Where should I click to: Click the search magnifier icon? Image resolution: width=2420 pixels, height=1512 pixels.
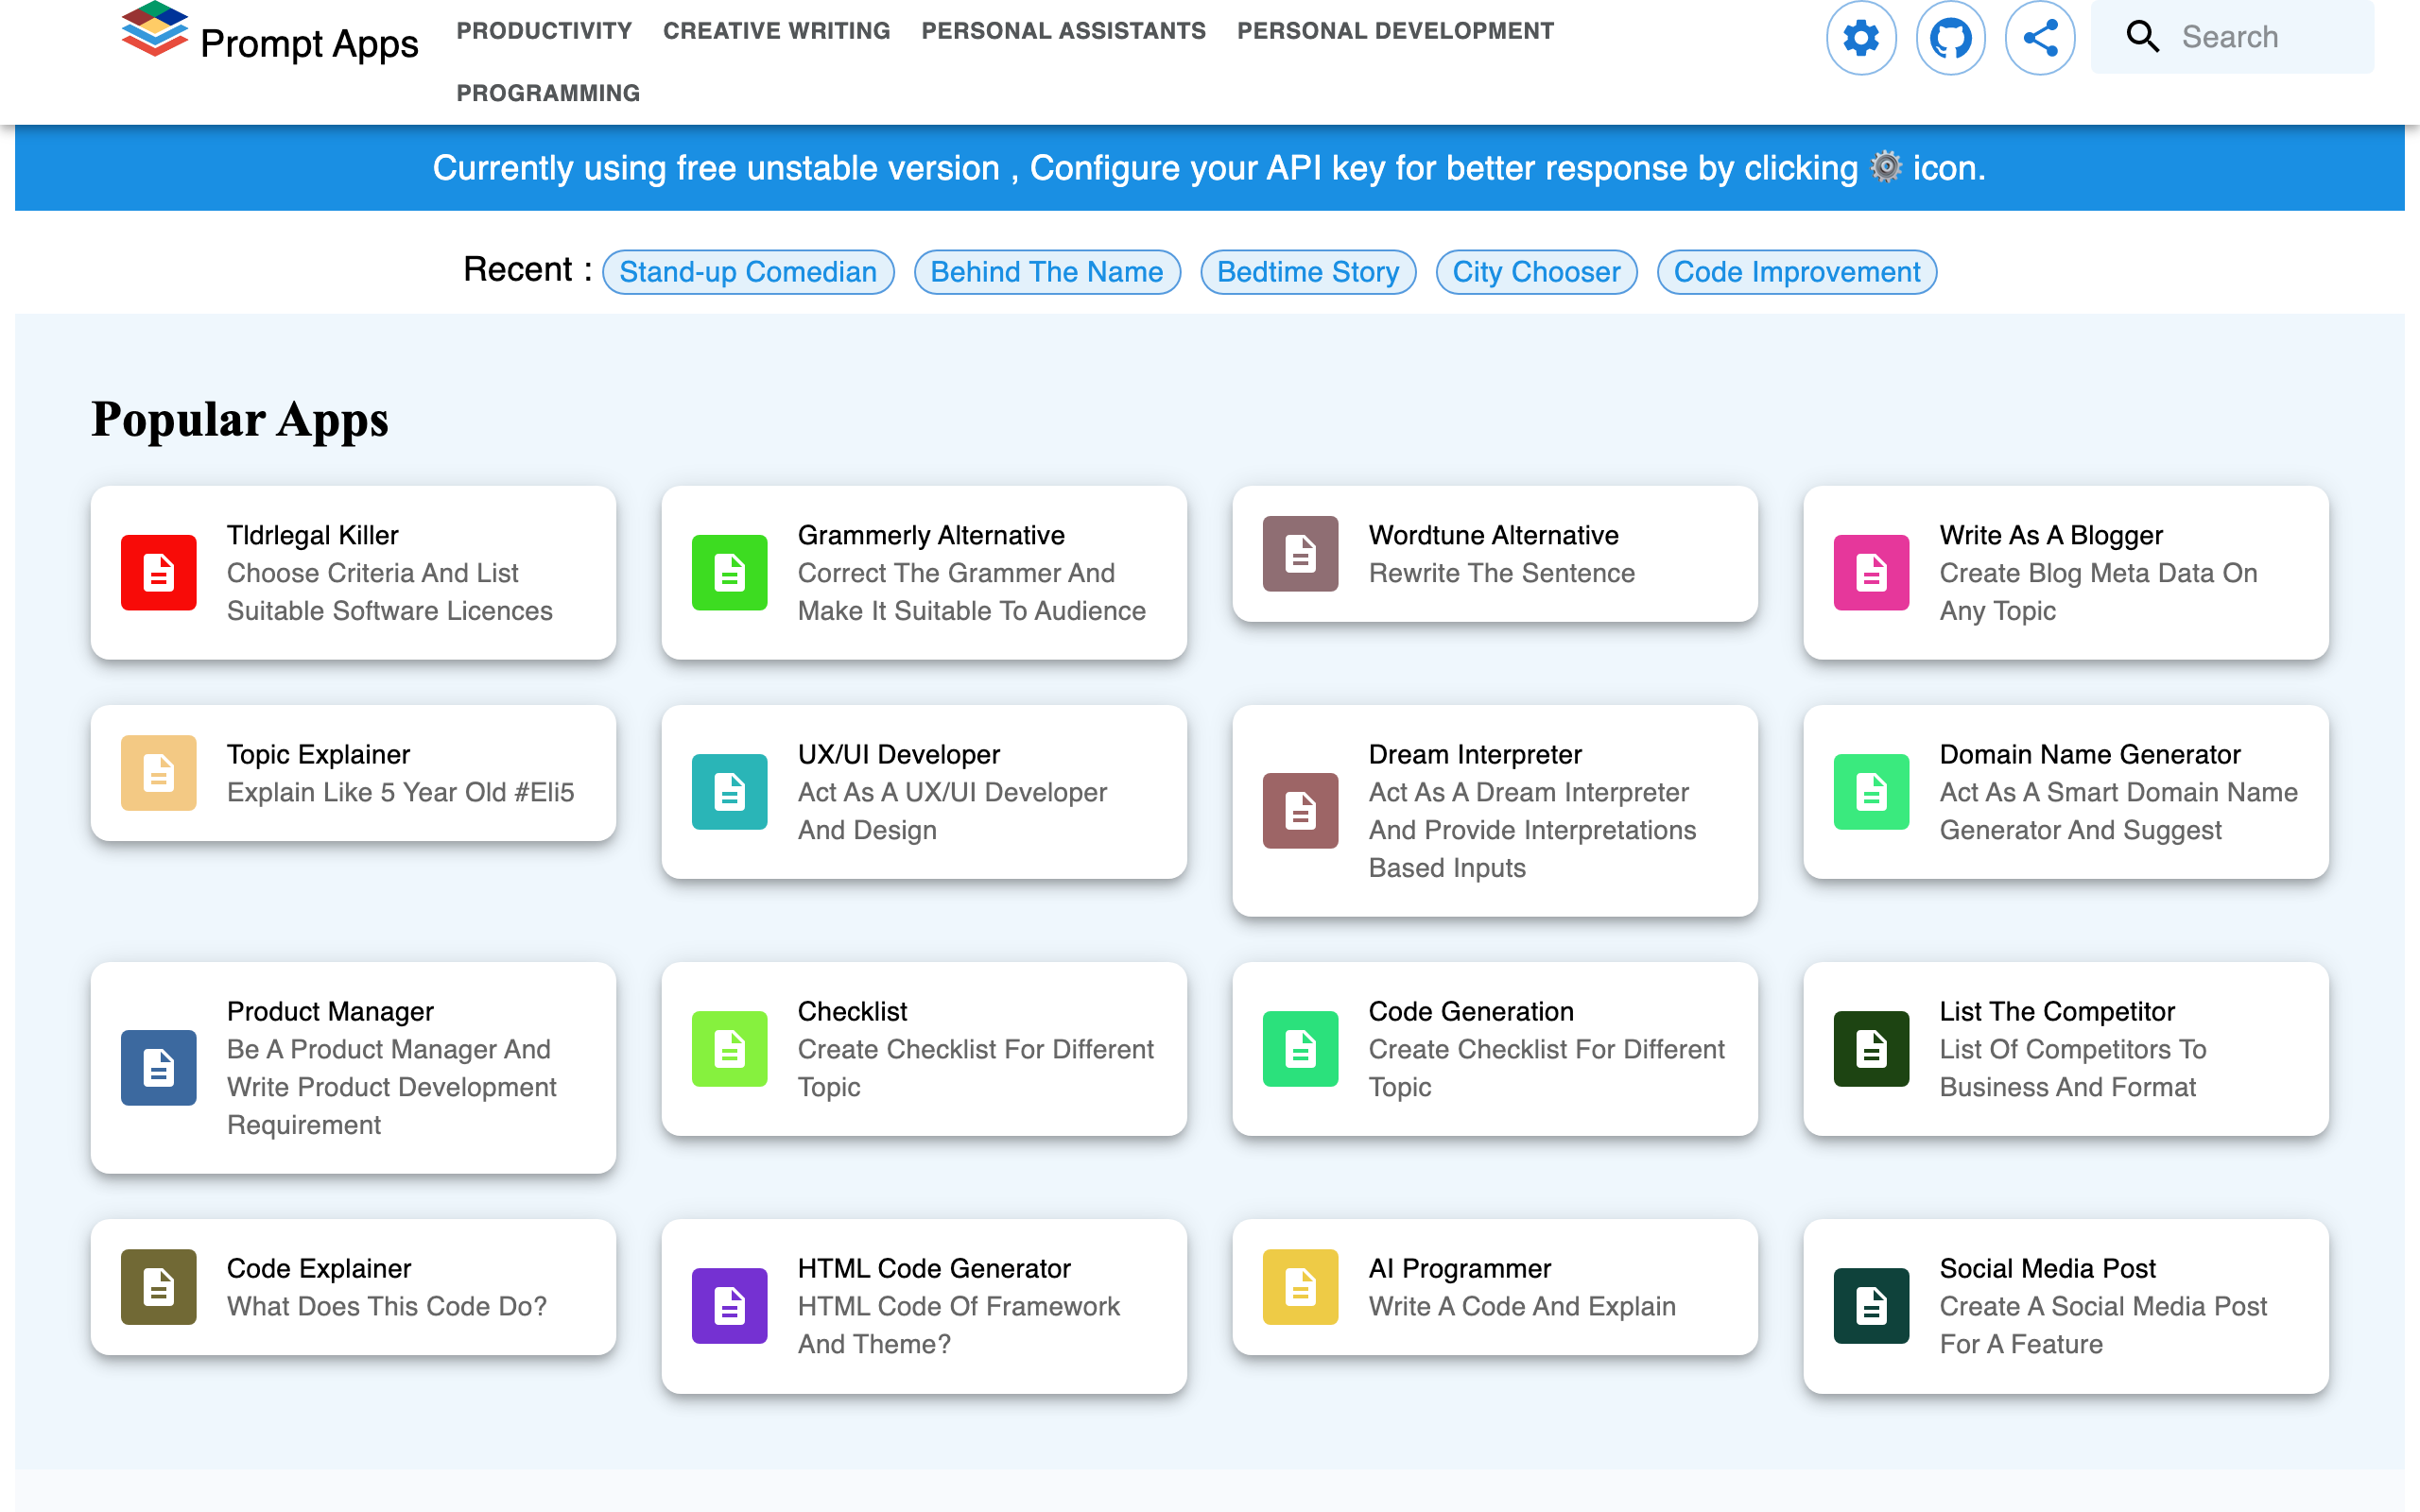(x=2142, y=37)
